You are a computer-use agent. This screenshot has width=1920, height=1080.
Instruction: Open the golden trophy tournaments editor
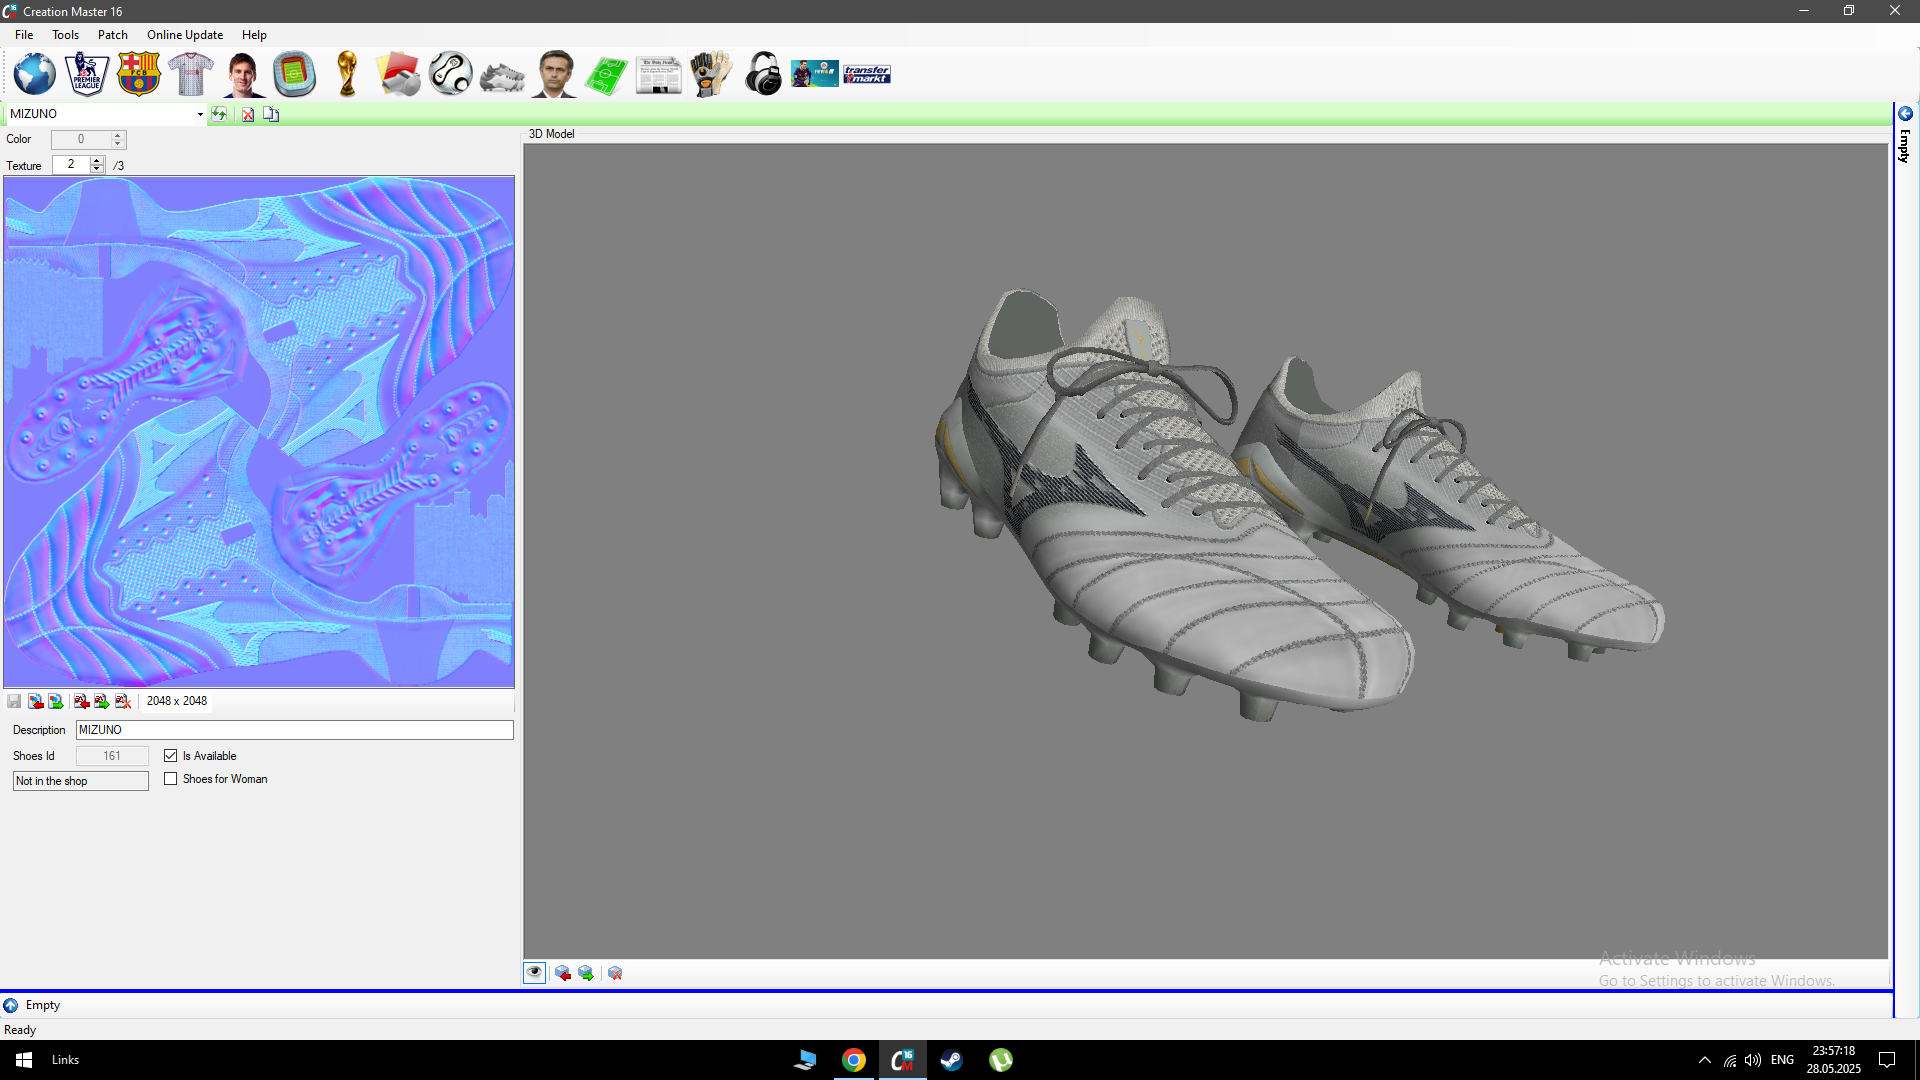[347, 75]
